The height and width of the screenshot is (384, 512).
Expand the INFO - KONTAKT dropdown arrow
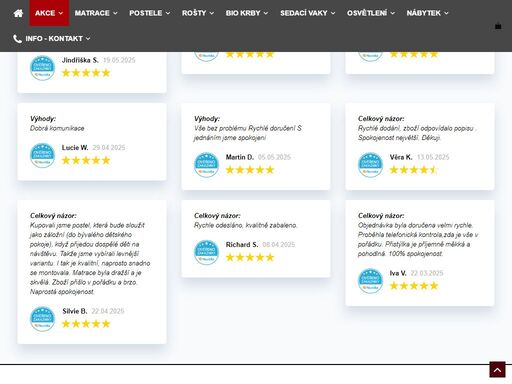pyautogui.click(x=88, y=39)
